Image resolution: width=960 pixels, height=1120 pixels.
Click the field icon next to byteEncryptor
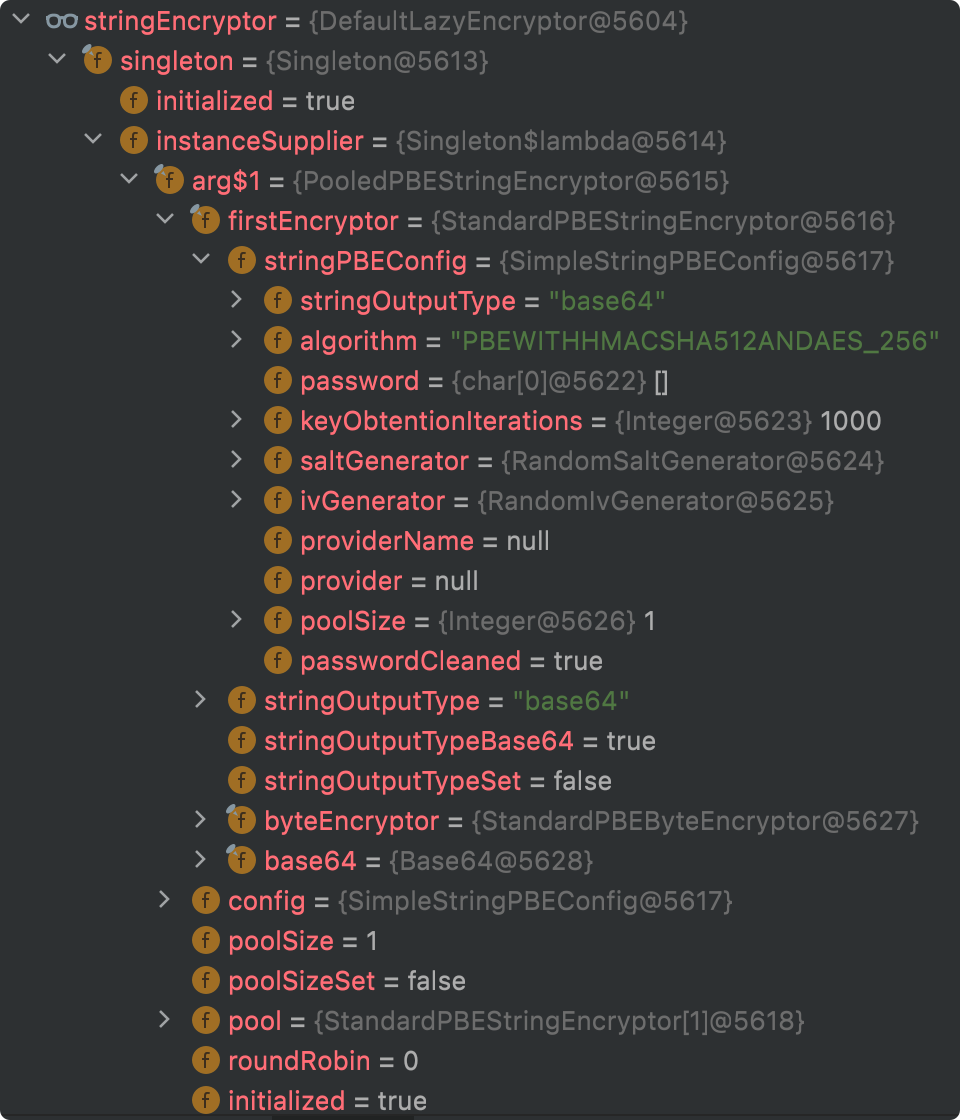[241, 820]
